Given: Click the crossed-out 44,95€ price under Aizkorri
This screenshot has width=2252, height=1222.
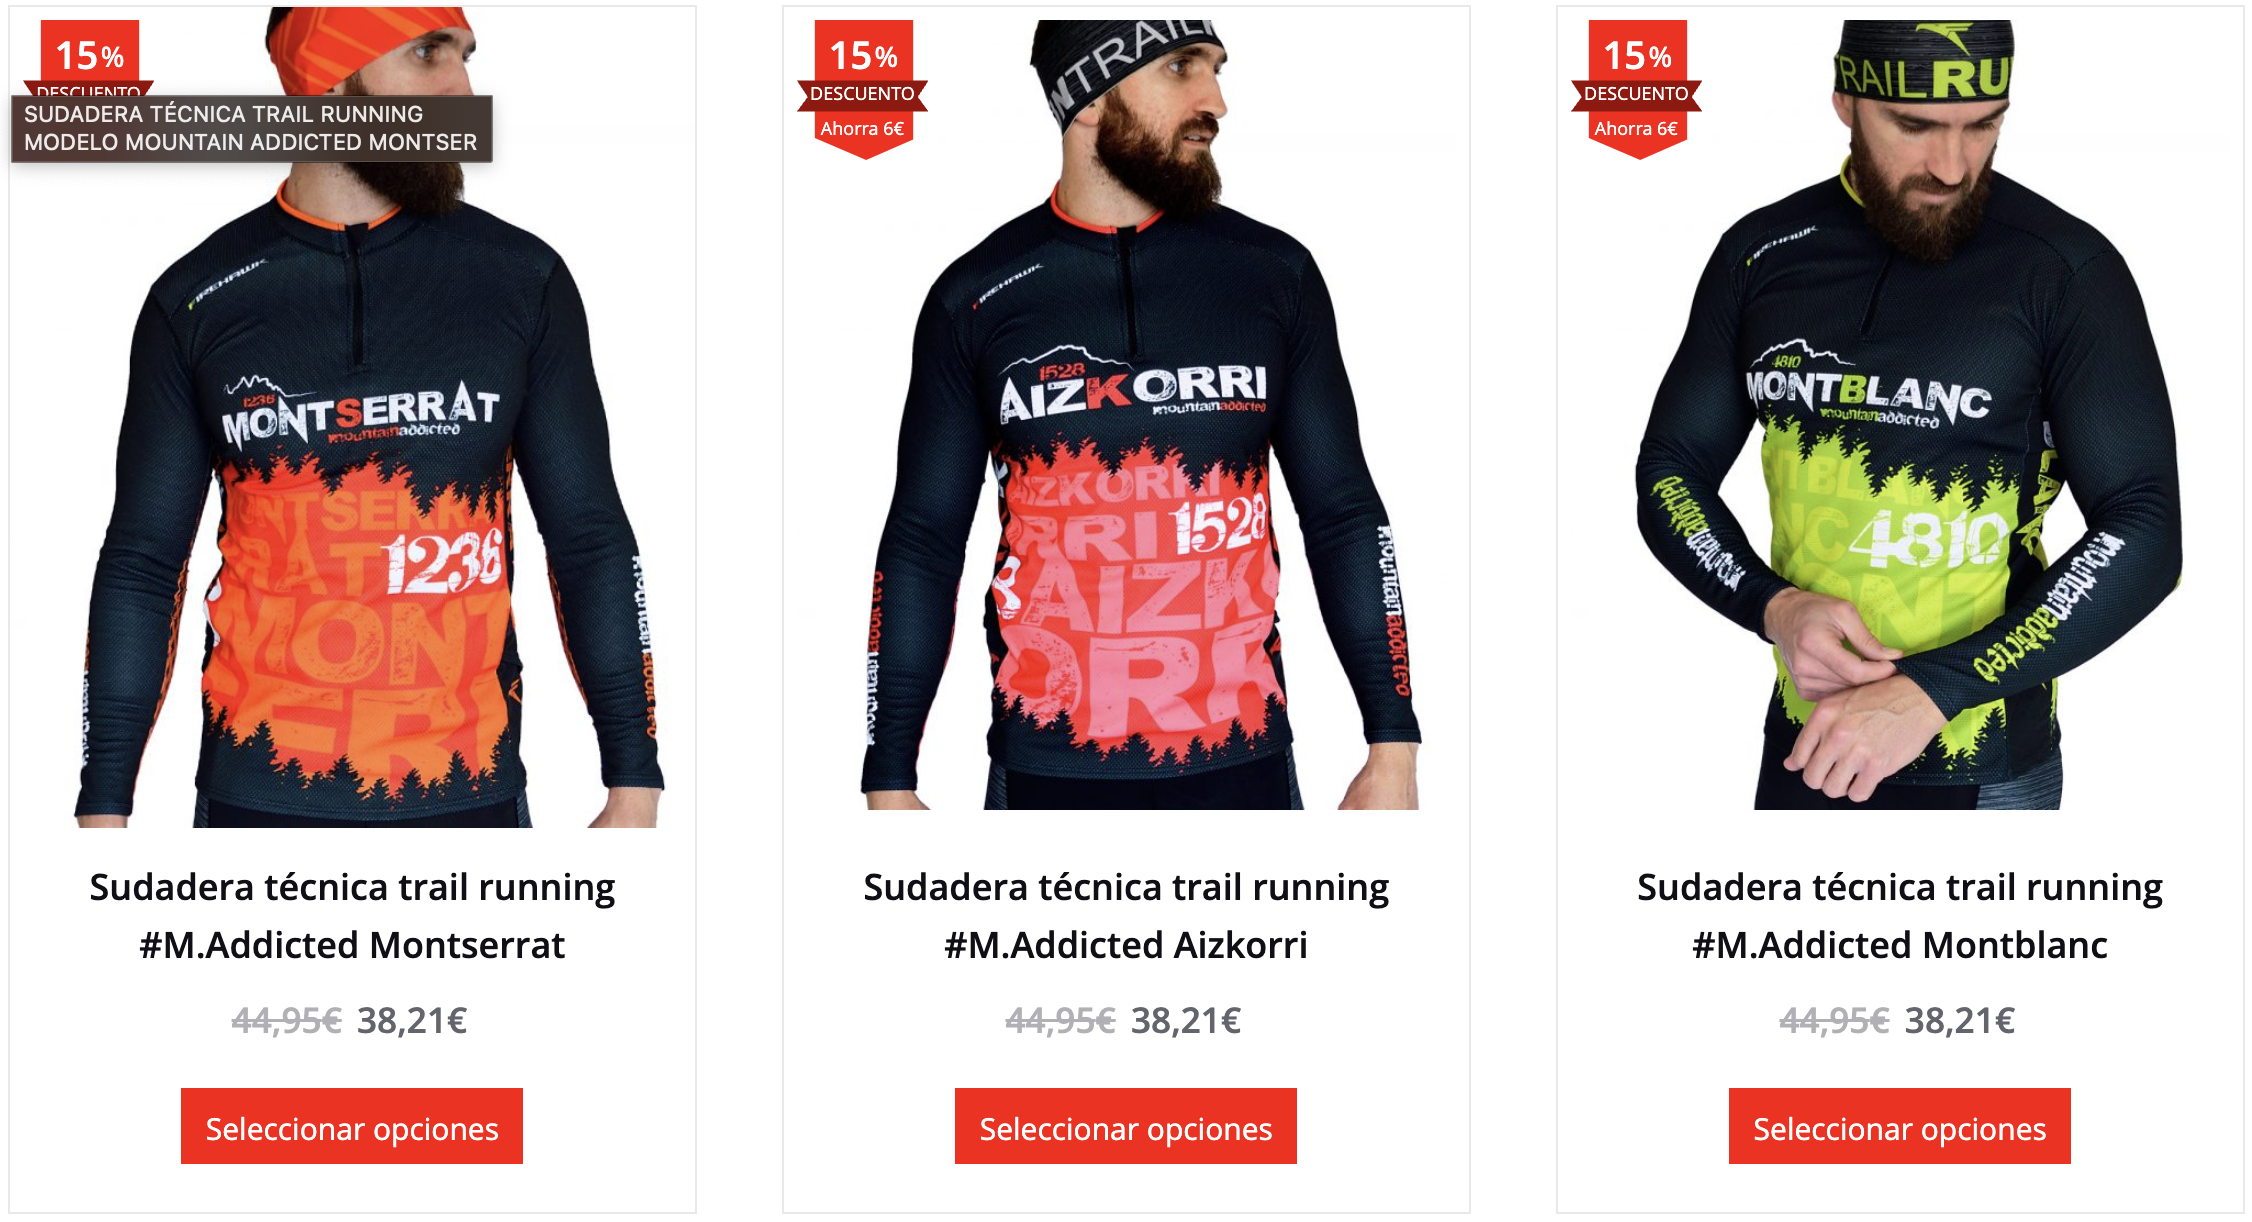Looking at the screenshot, I should pyautogui.click(x=1061, y=1021).
